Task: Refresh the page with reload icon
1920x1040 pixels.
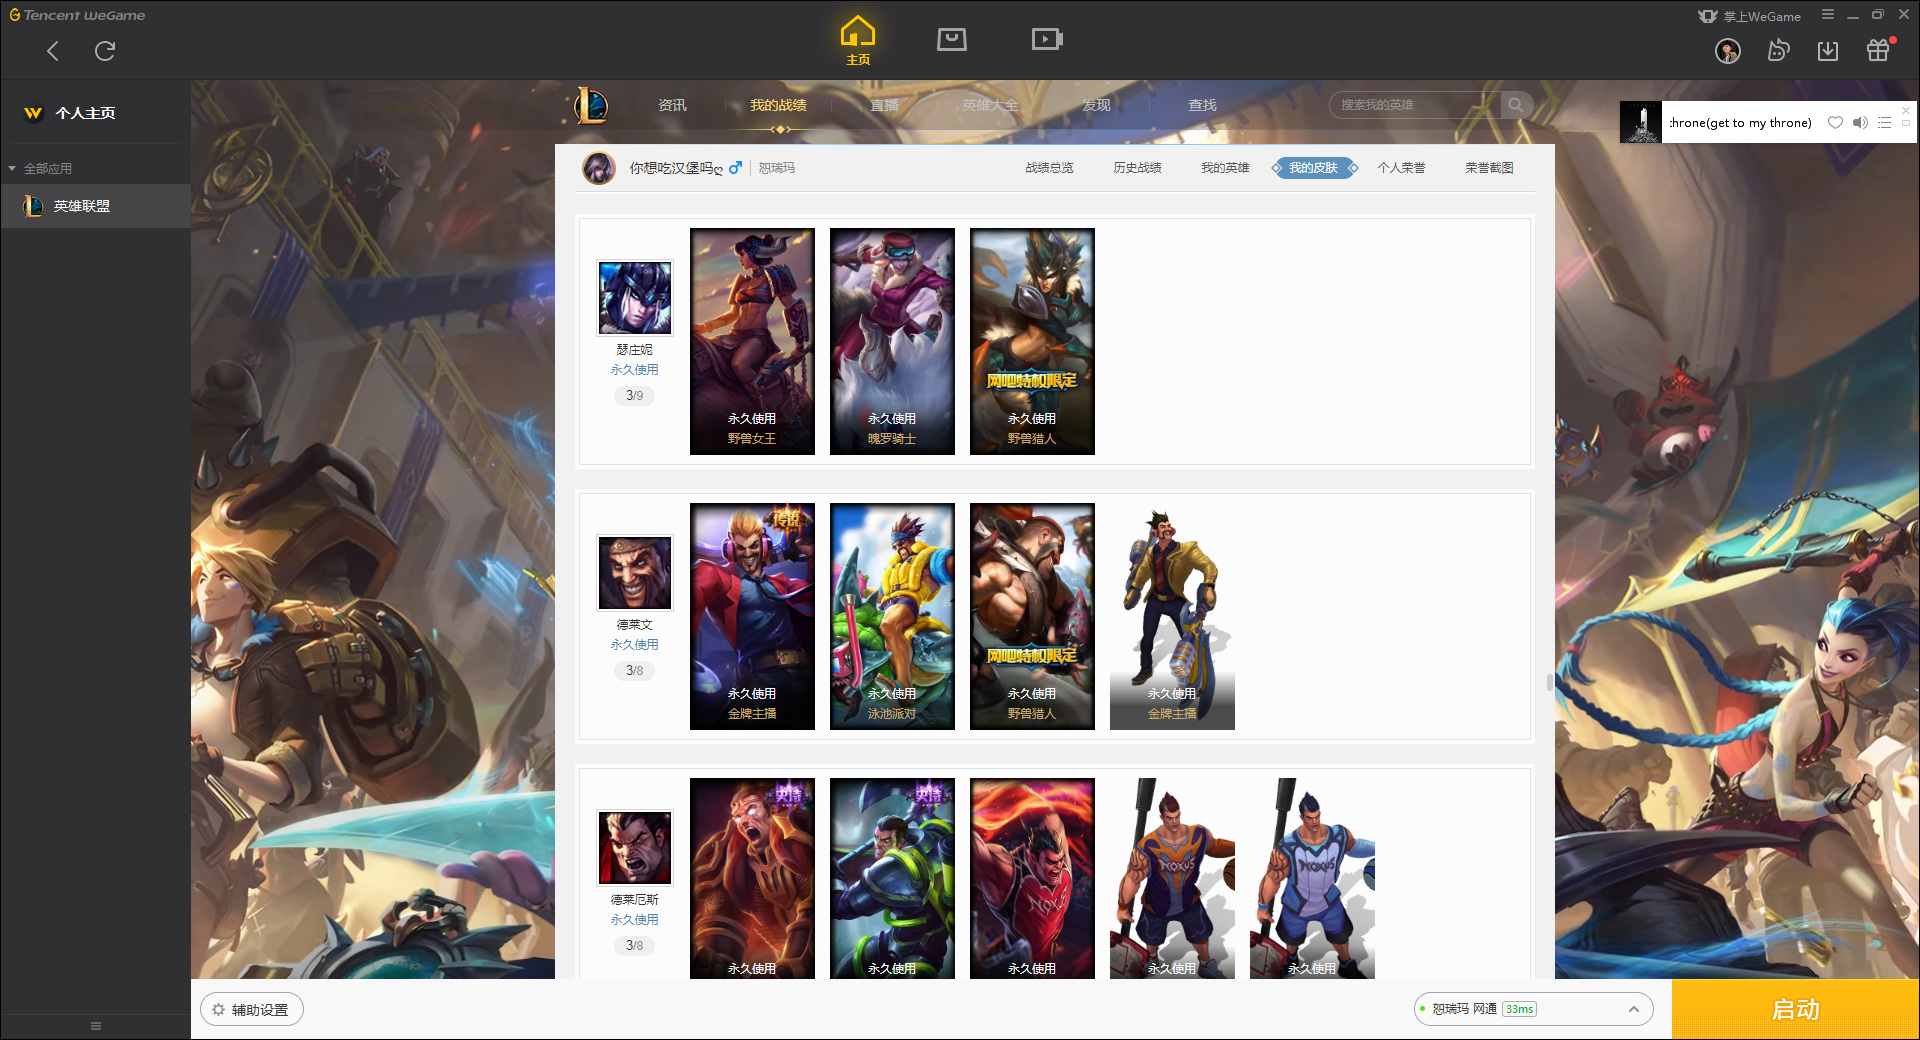Action: 105,51
